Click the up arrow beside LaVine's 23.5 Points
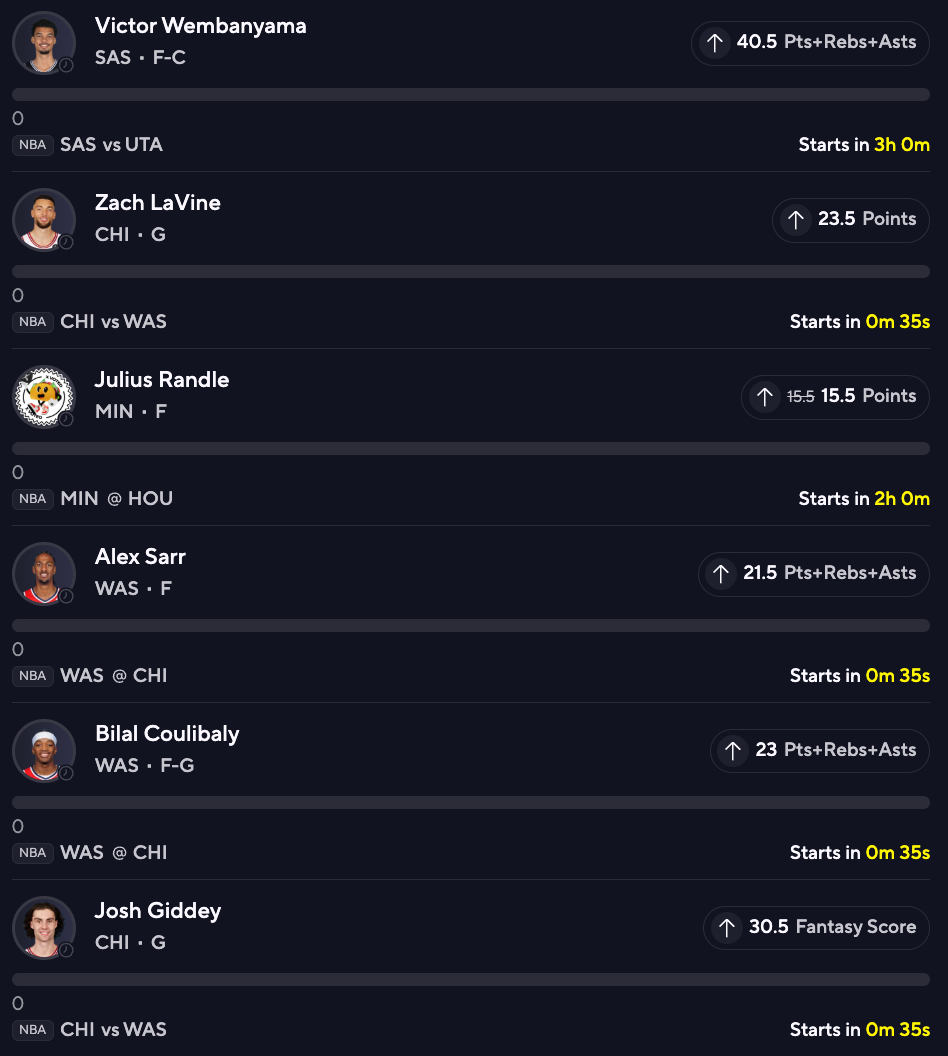 (x=795, y=220)
